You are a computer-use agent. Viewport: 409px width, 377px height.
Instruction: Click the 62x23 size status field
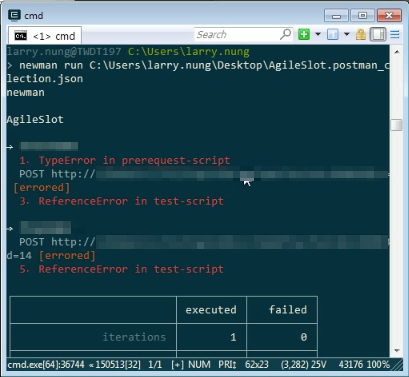coord(257,364)
